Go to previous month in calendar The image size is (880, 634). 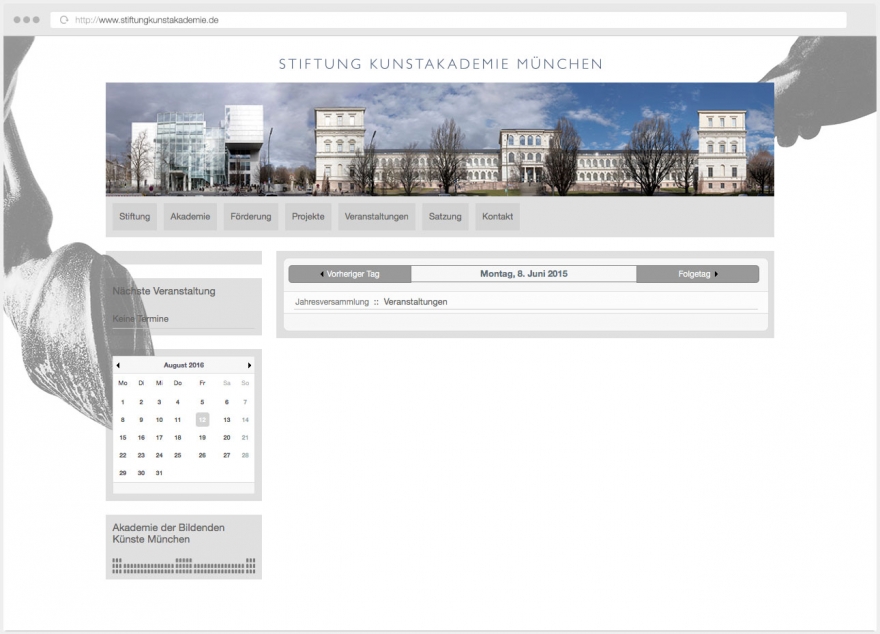pyautogui.click(x=118, y=365)
